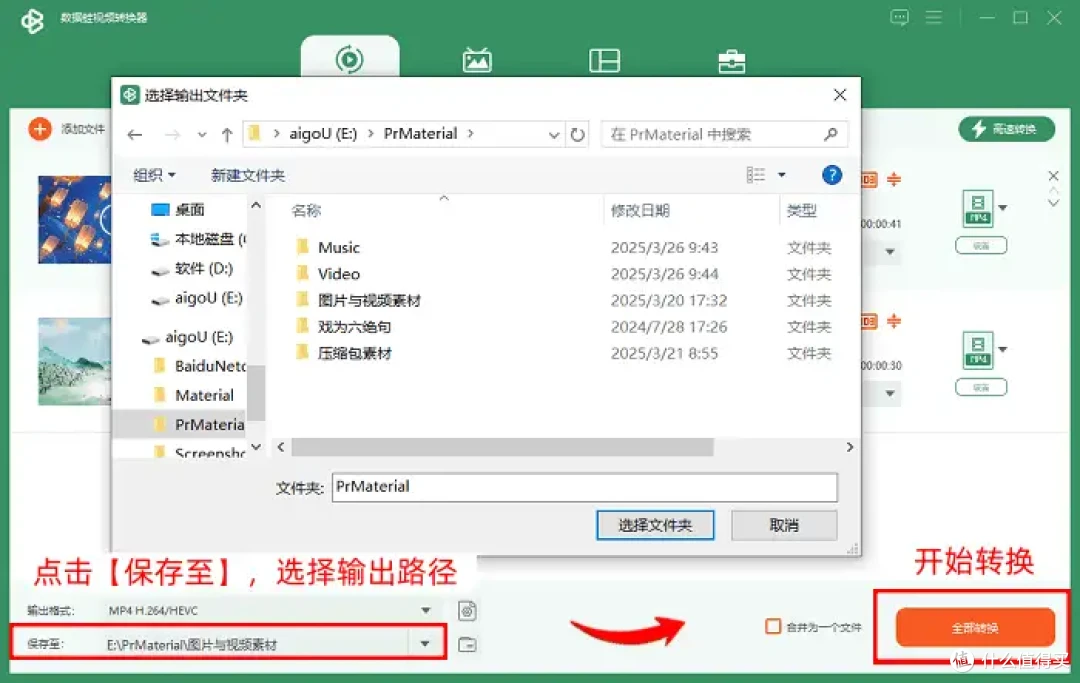
Task: Open the split-screen layout tab
Action: (x=605, y=61)
